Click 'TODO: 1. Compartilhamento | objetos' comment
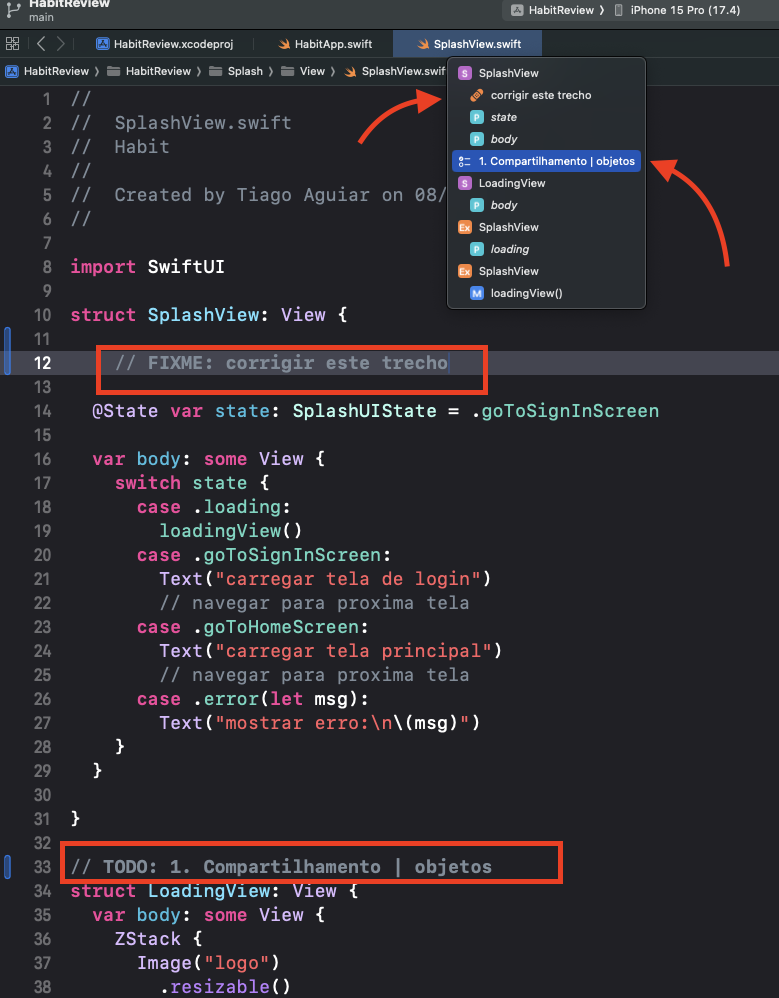 (x=281, y=867)
